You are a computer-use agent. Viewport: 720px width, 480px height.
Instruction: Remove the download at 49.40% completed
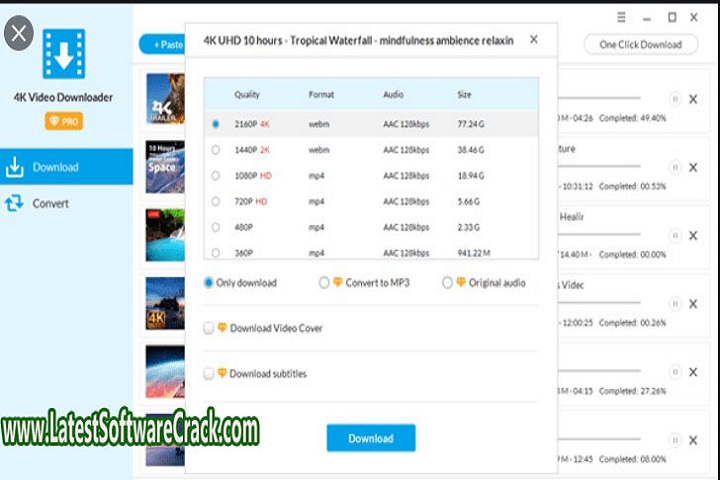(x=693, y=99)
